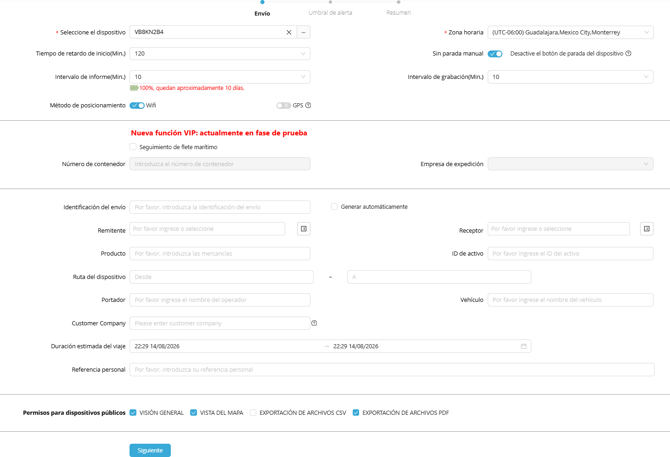
Task: Click 'Desactive el botón de parada' text
Action: tap(567, 53)
